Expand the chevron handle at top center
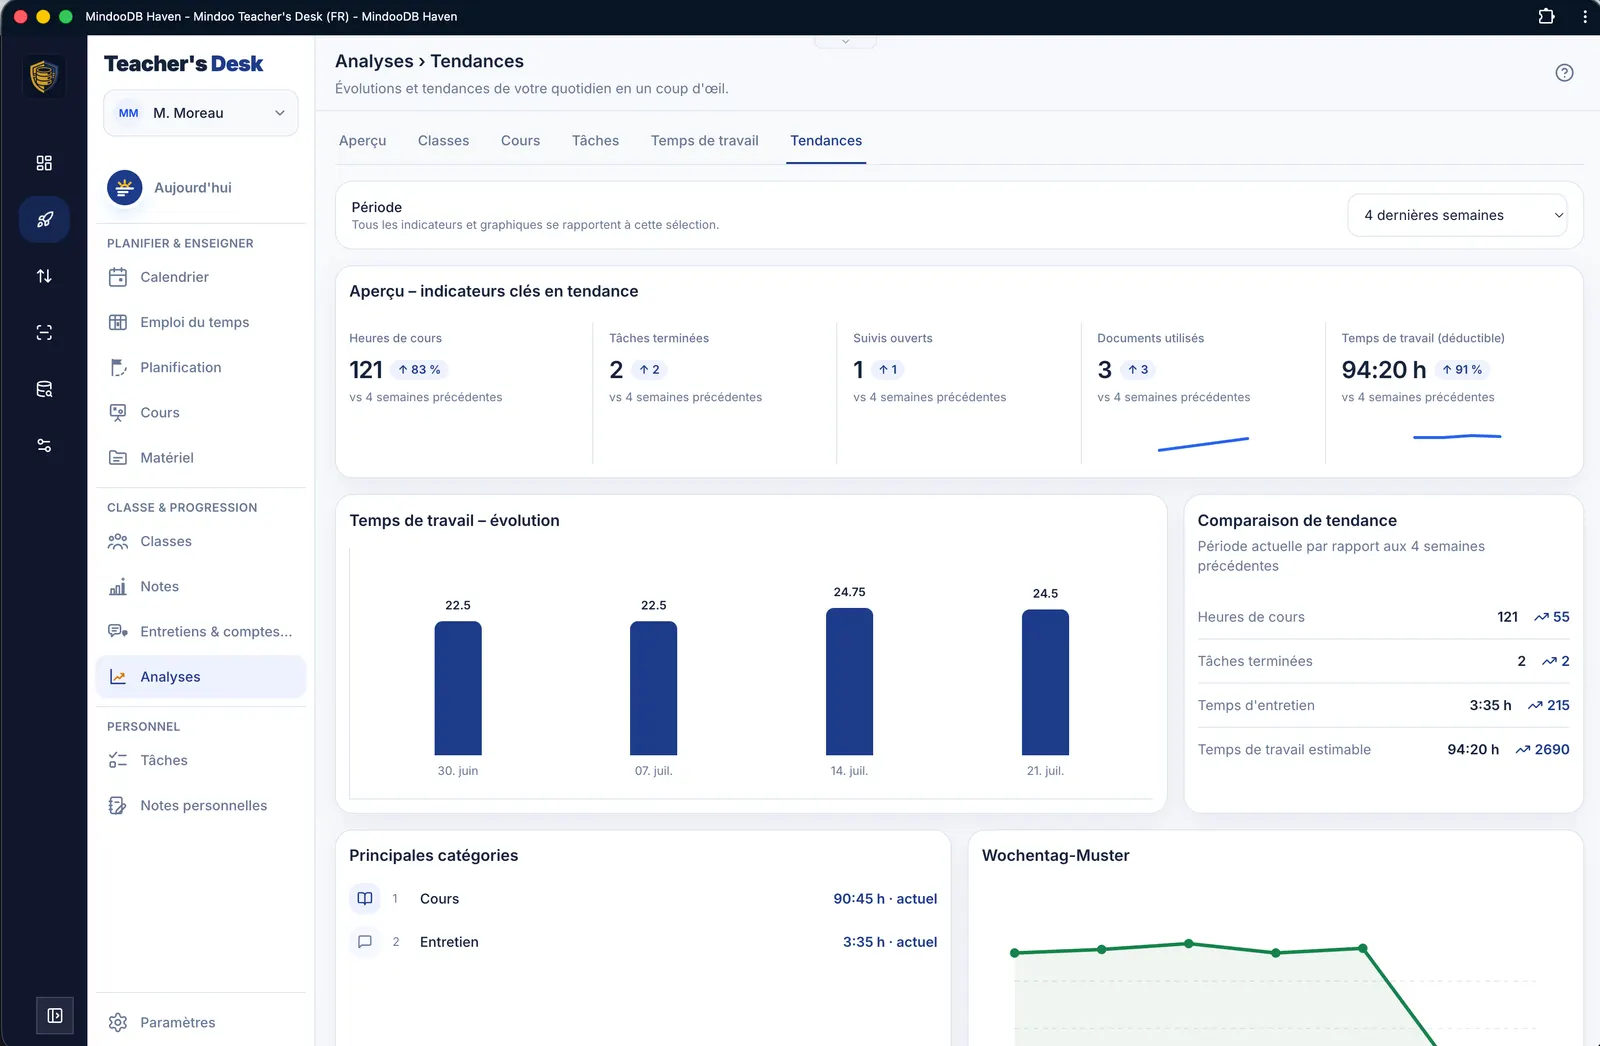The height and width of the screenshot is (1046, 1600). [845, 42]
